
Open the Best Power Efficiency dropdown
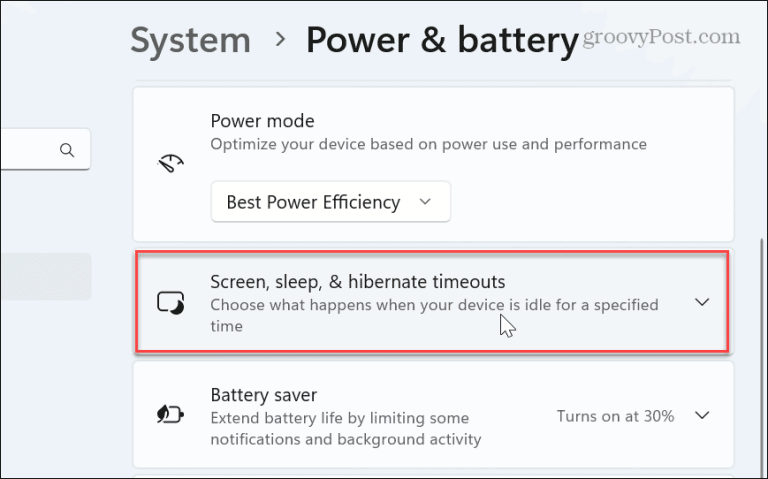click(331, 202)
